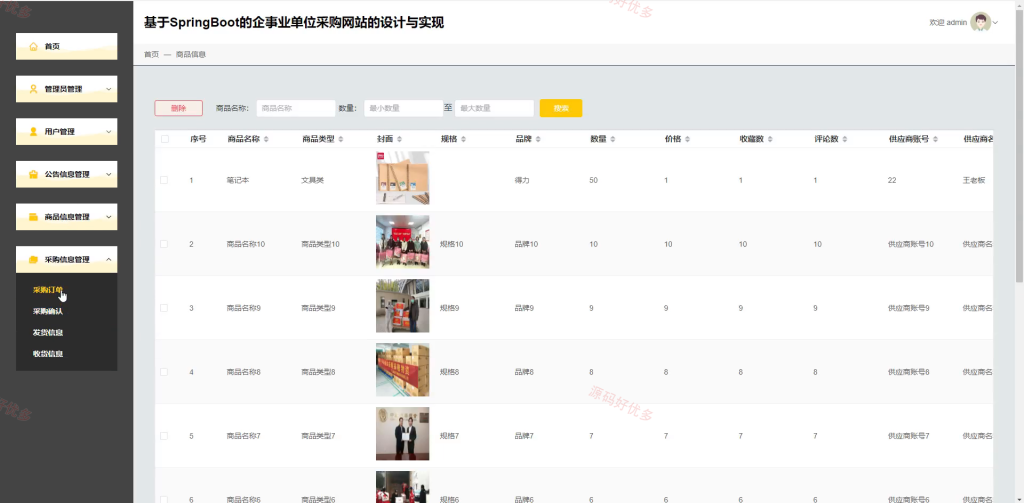Click the 管理员管理 person icon
This screenshot has height=503, width=1024.
coord(33,89)
